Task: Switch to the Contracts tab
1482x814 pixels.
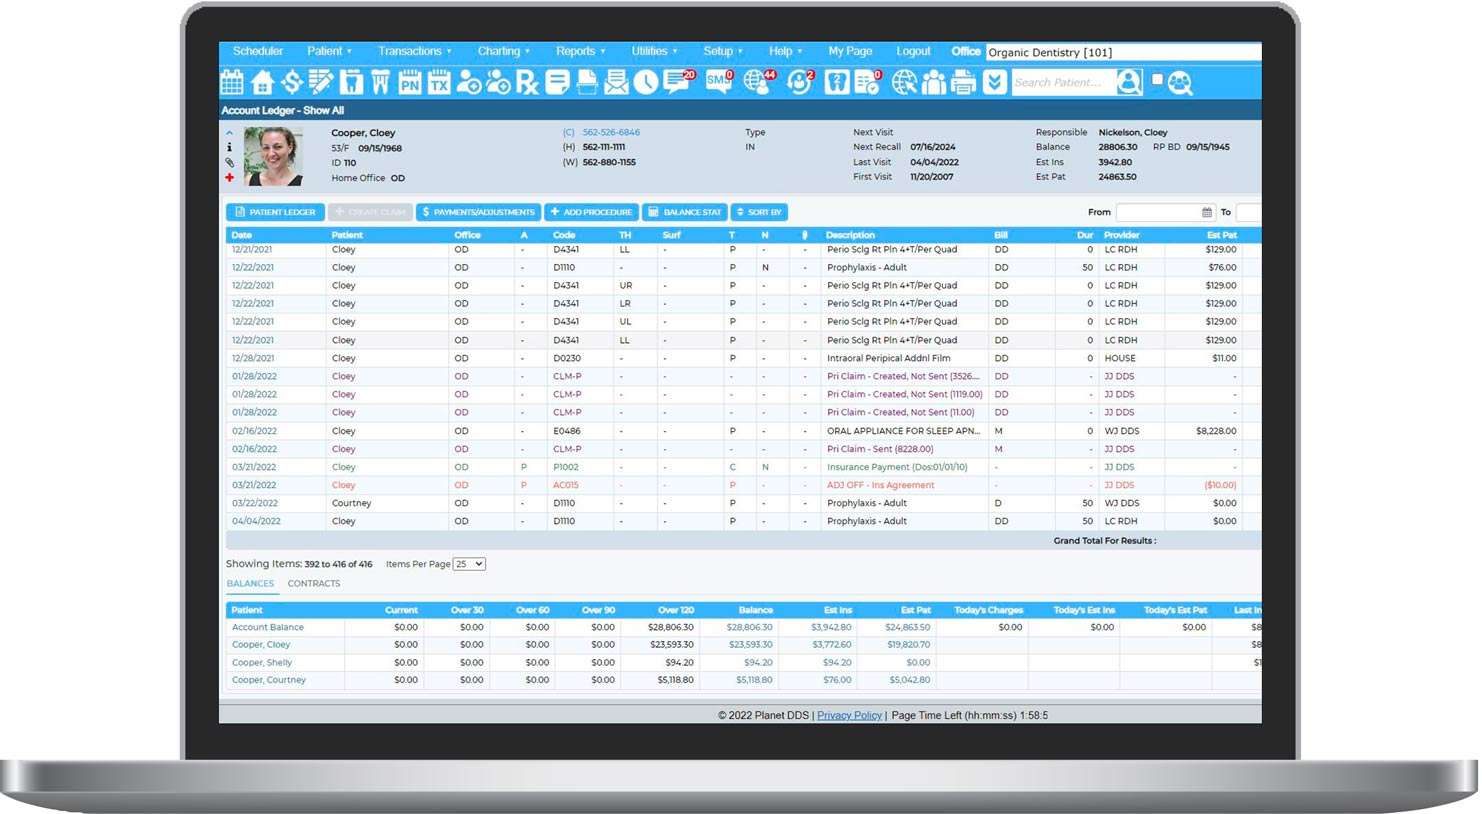Action: (x=314, y=584)
